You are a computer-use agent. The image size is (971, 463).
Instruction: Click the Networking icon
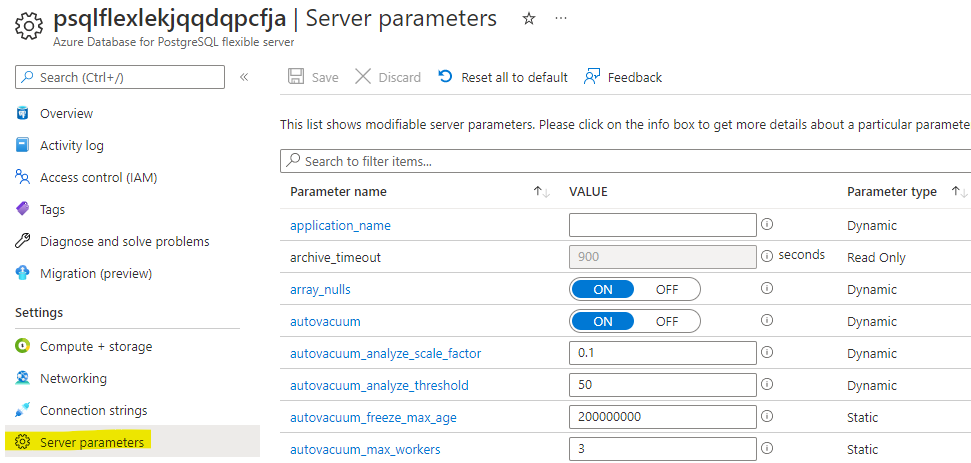pos(23,378)
